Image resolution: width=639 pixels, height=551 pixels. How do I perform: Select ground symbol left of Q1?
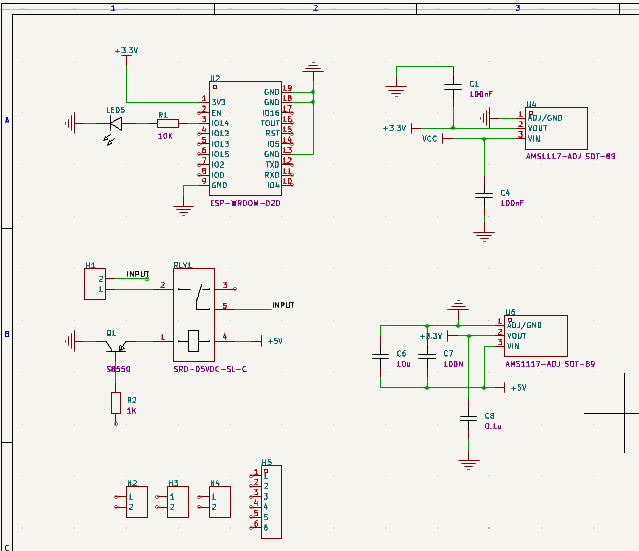(x=71, y=341)
